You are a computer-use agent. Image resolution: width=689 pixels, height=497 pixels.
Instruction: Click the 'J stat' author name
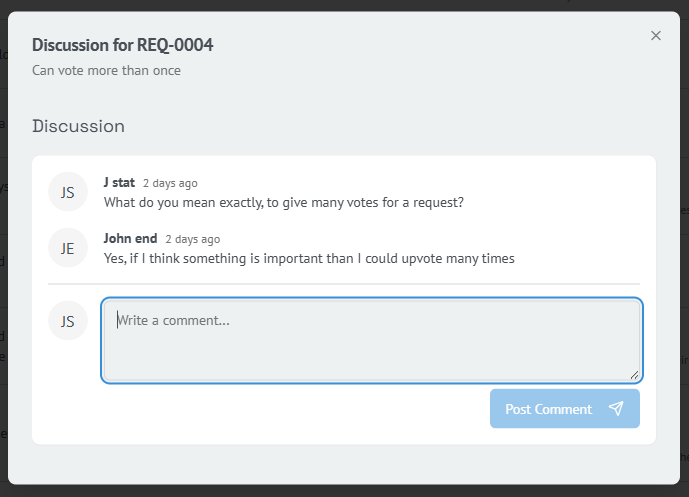tap(119, 183)
